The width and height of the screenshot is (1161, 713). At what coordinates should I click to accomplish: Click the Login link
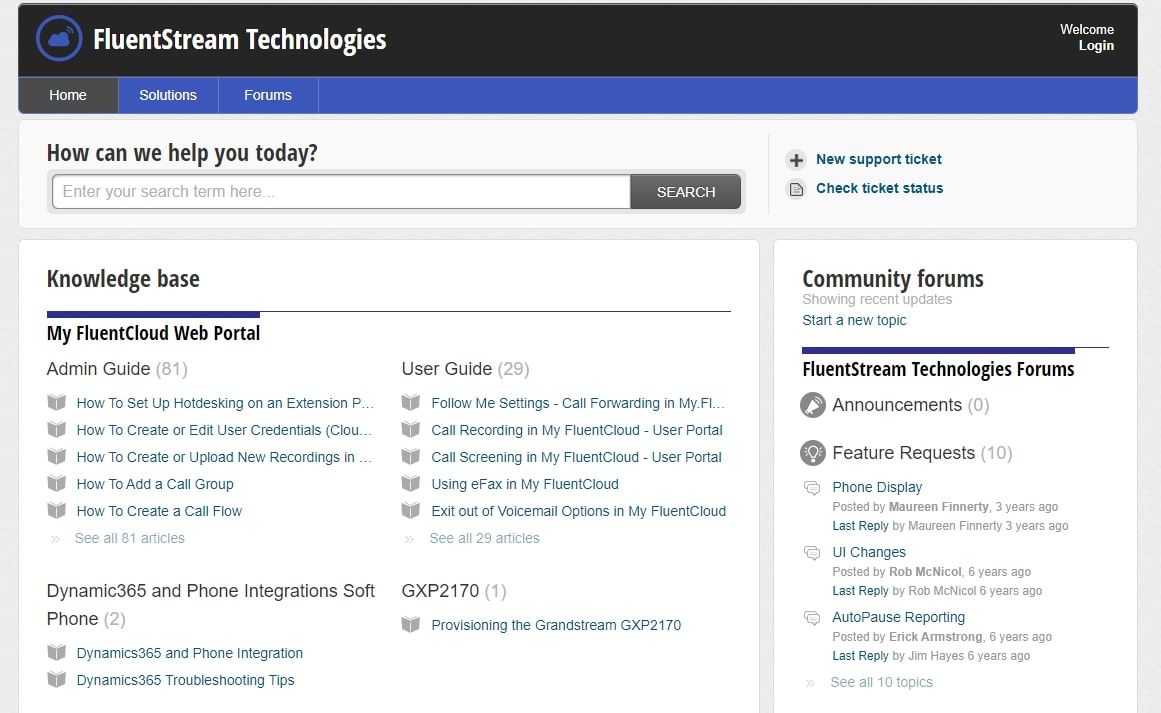tap(1095, 46)
